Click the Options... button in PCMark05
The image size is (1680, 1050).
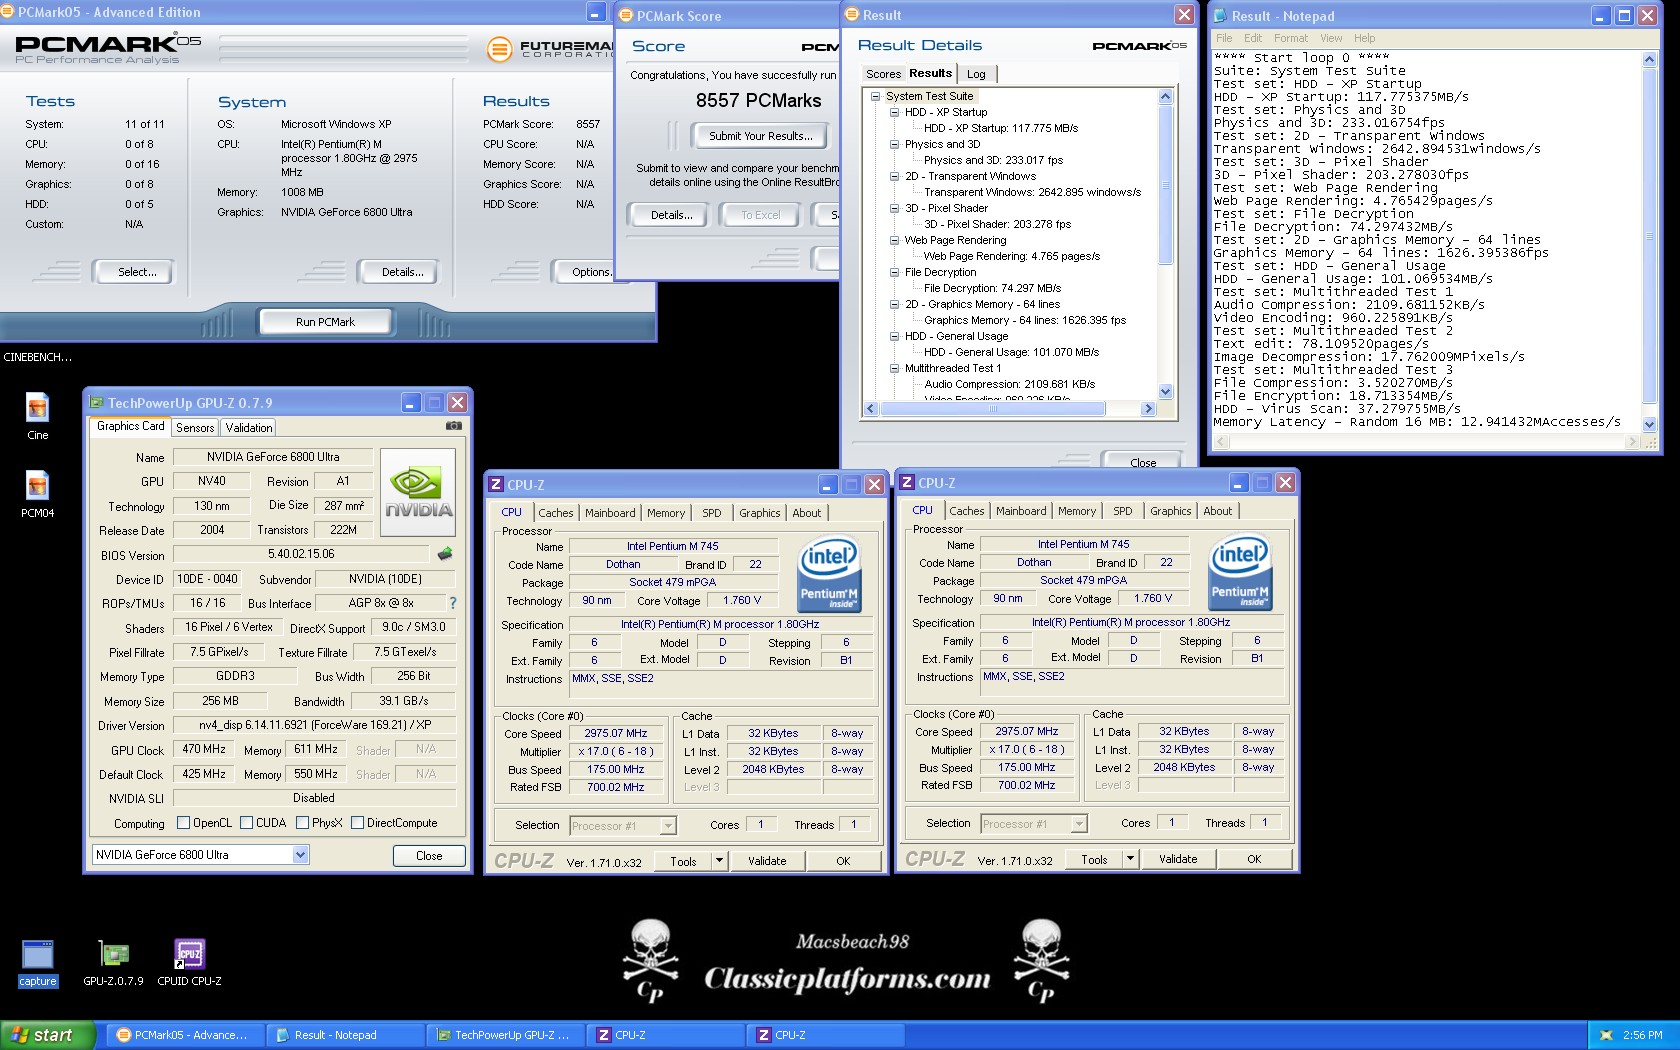point(590,272)
